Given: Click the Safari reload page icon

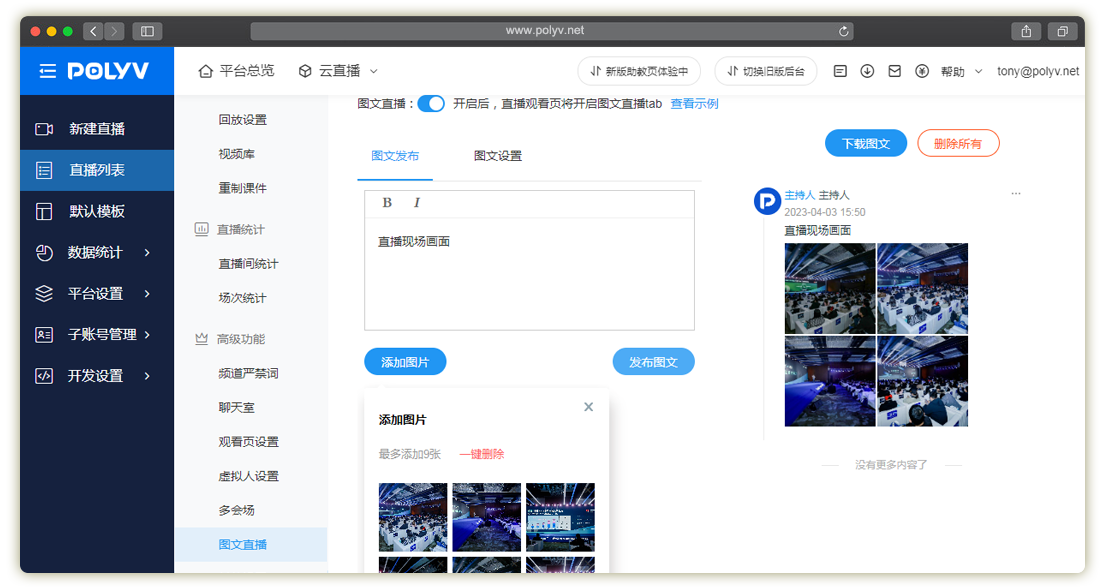Looking at the screenshot, I should (x=845, y=31).
